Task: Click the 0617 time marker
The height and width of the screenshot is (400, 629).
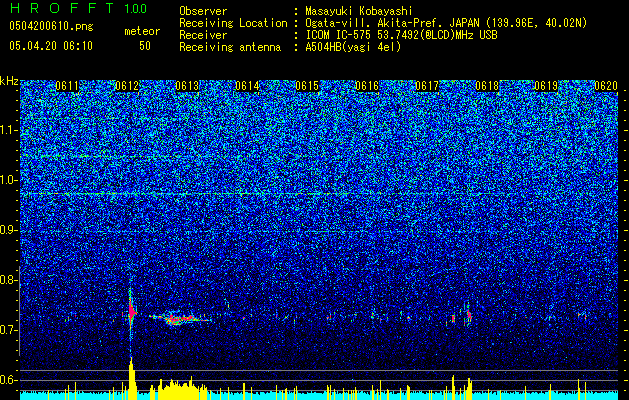Action: click(427, 86)
